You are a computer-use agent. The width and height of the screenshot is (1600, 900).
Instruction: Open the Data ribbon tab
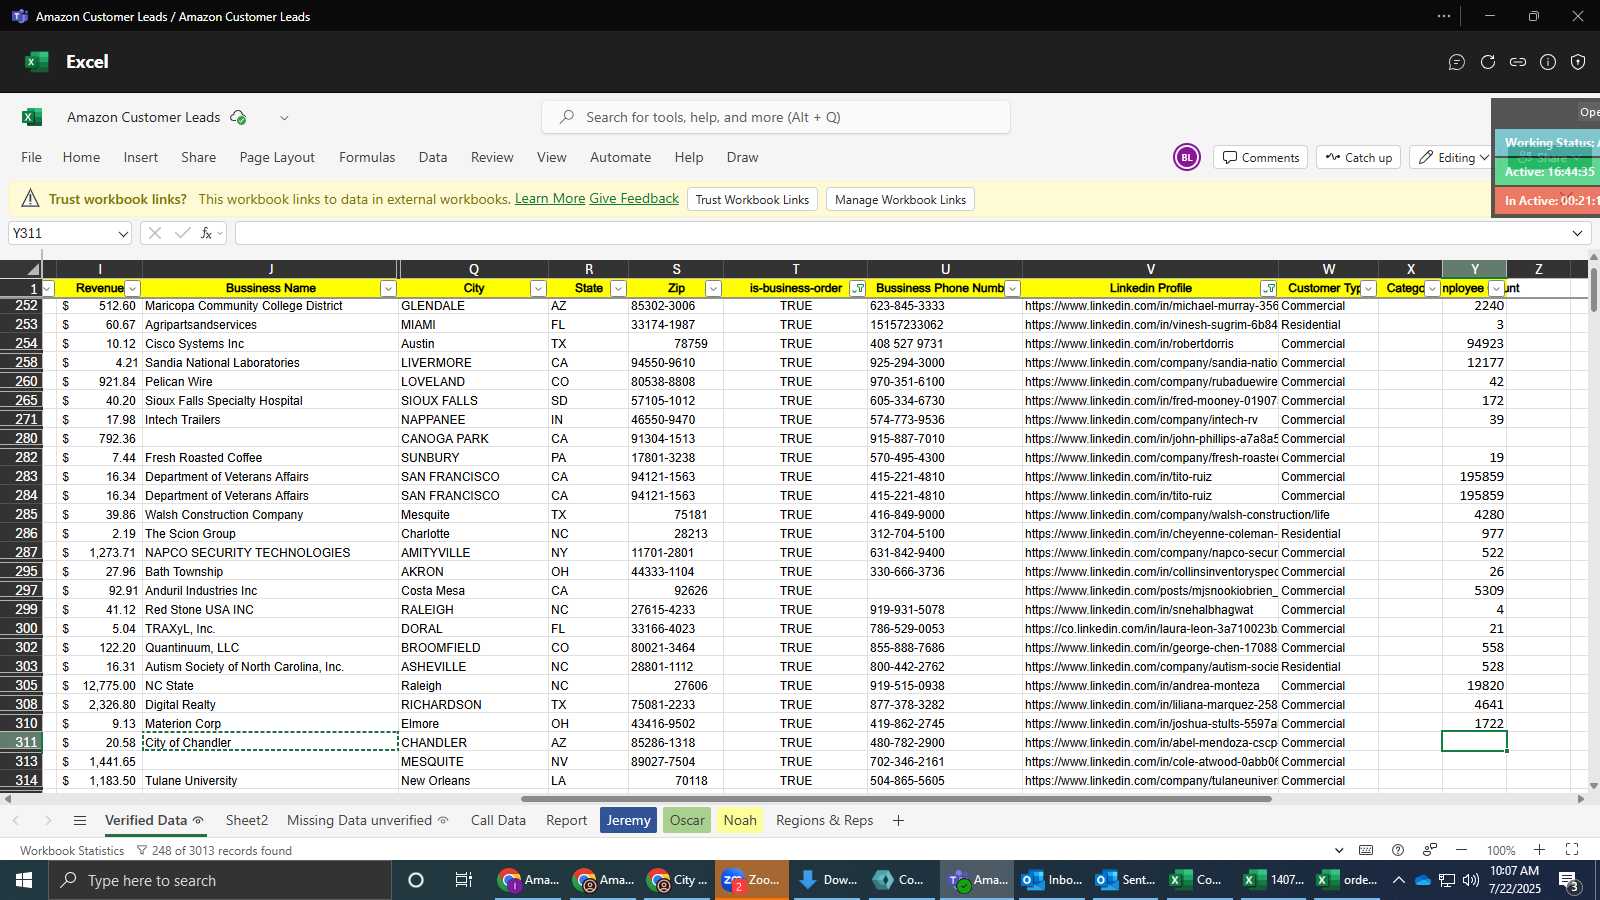click(x=433, y=157)
